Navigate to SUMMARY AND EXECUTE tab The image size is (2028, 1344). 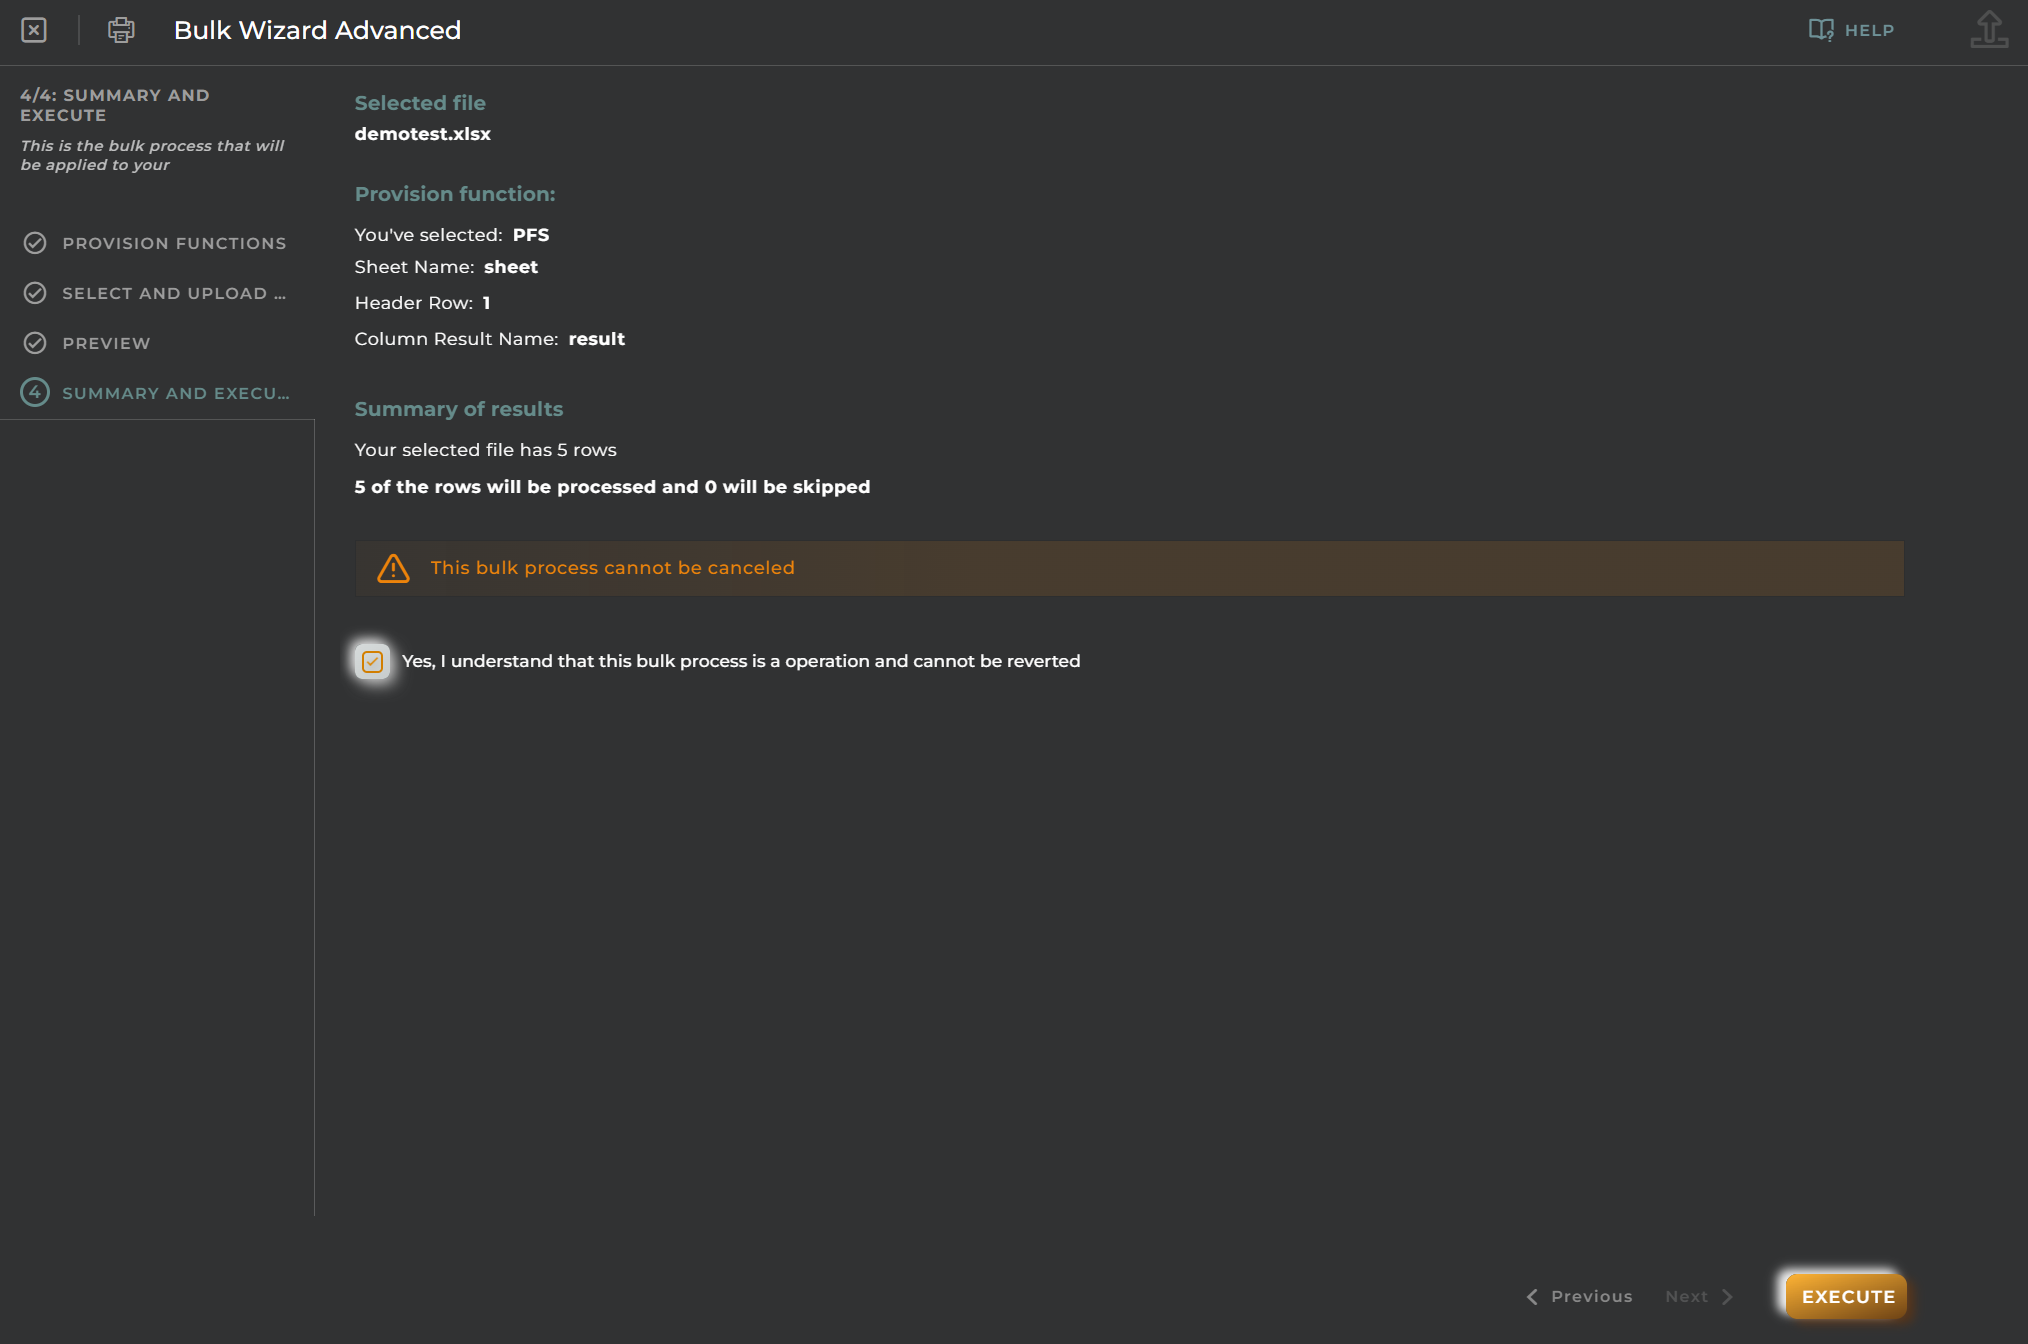(x=156, y=392)
